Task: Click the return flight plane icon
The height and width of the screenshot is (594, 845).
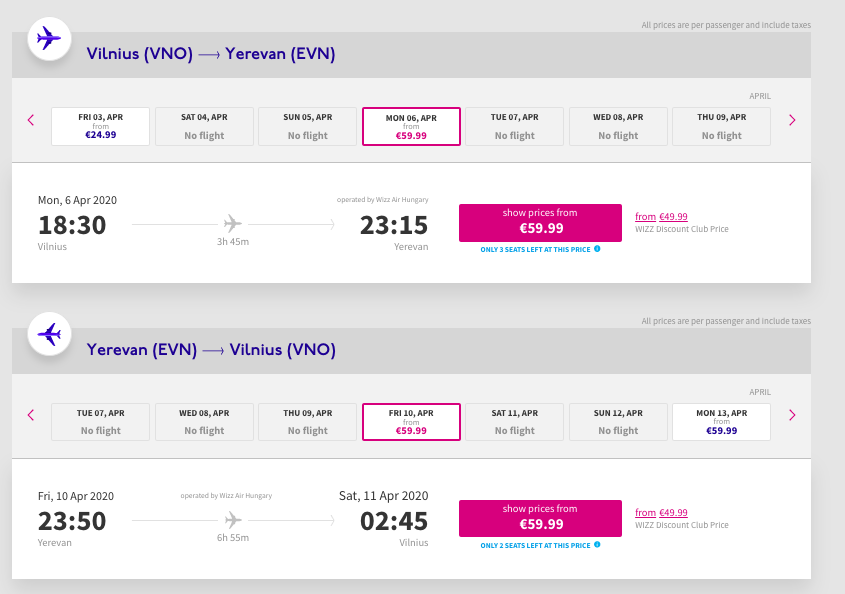Action: [x=49, y=334]
